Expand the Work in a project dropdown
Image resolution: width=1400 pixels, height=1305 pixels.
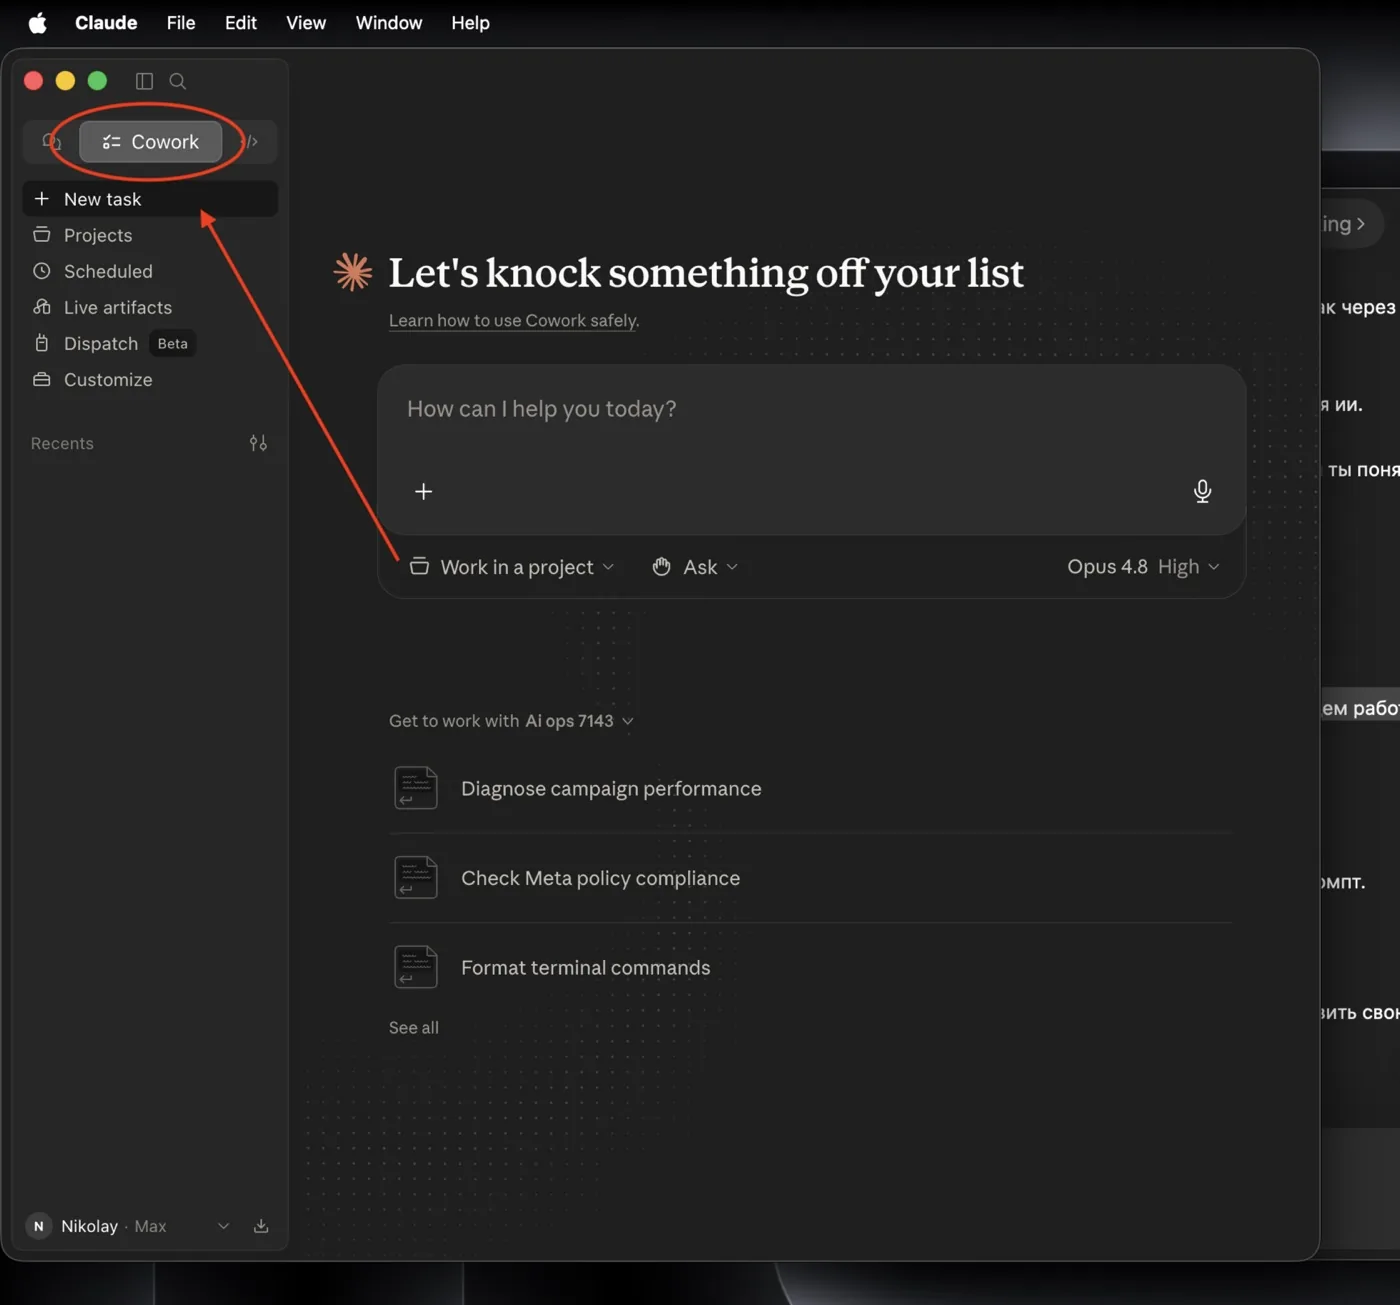pyautogui.click(x=512, y=567)
